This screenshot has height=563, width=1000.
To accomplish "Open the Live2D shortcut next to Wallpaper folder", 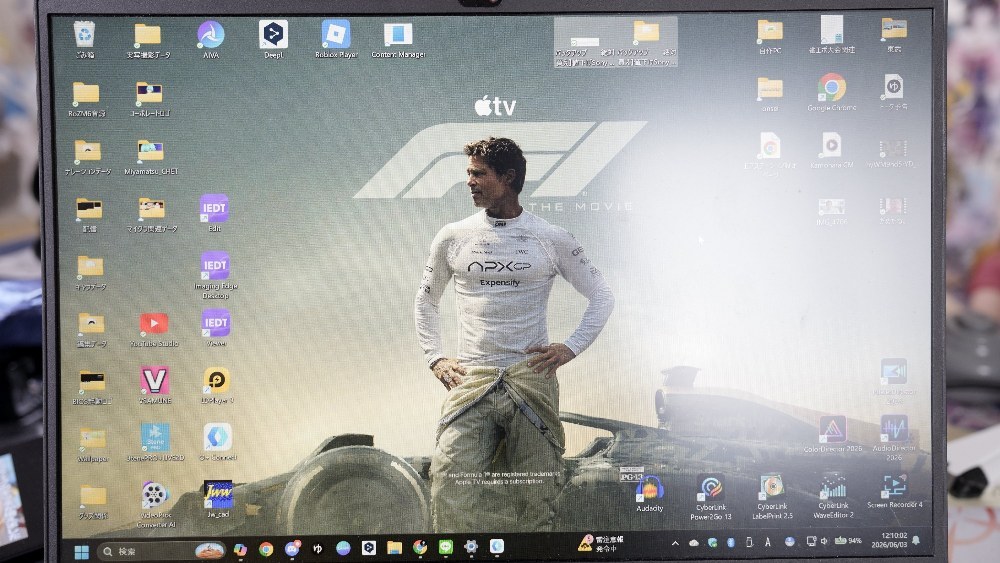I will click(x=155, y=441).
